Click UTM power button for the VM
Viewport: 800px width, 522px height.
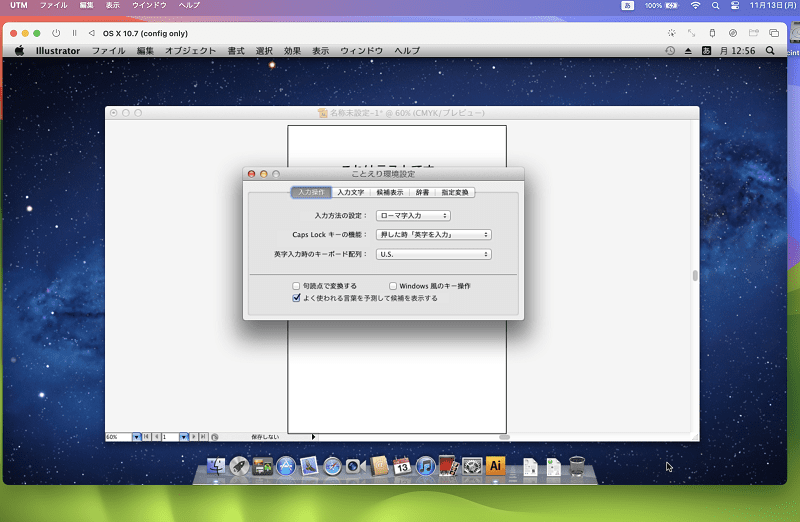tap(56, 33)
